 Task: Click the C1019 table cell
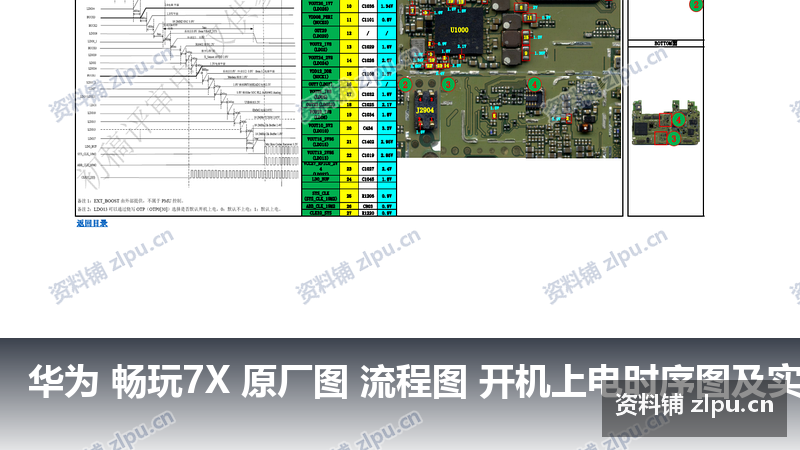(368, 155)
